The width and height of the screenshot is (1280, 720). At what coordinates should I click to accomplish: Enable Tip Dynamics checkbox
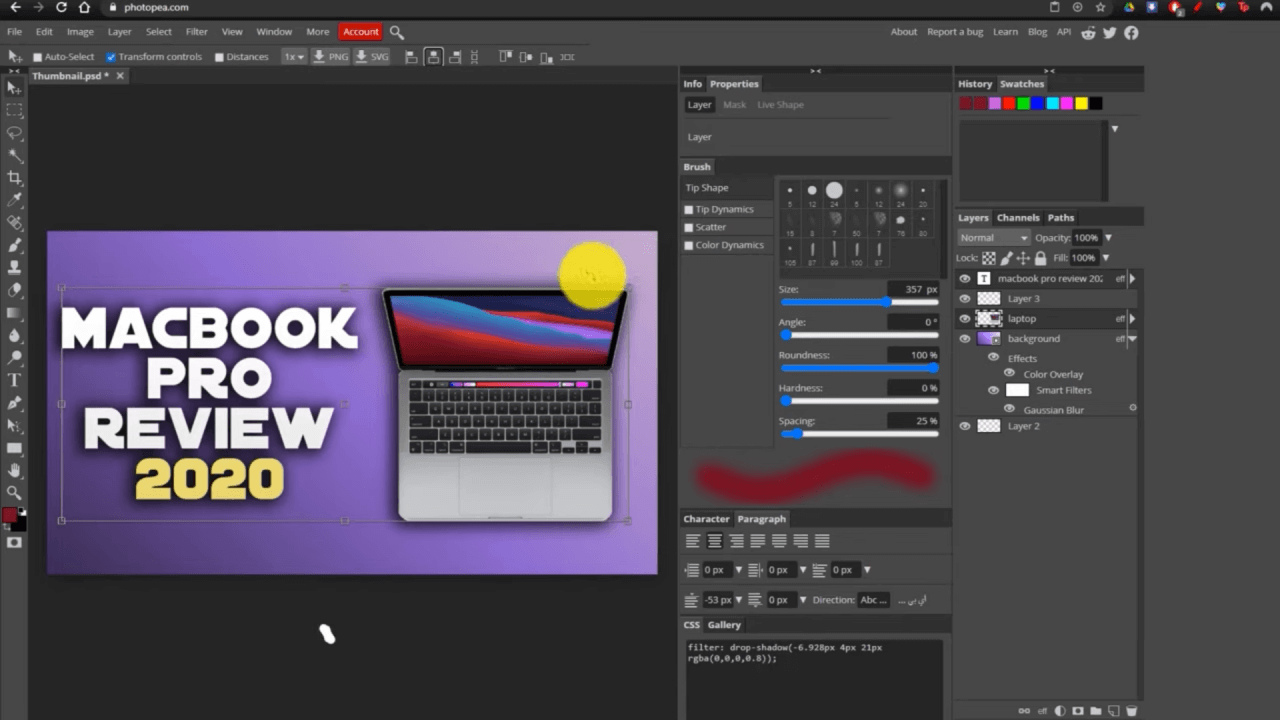point(688,210)
